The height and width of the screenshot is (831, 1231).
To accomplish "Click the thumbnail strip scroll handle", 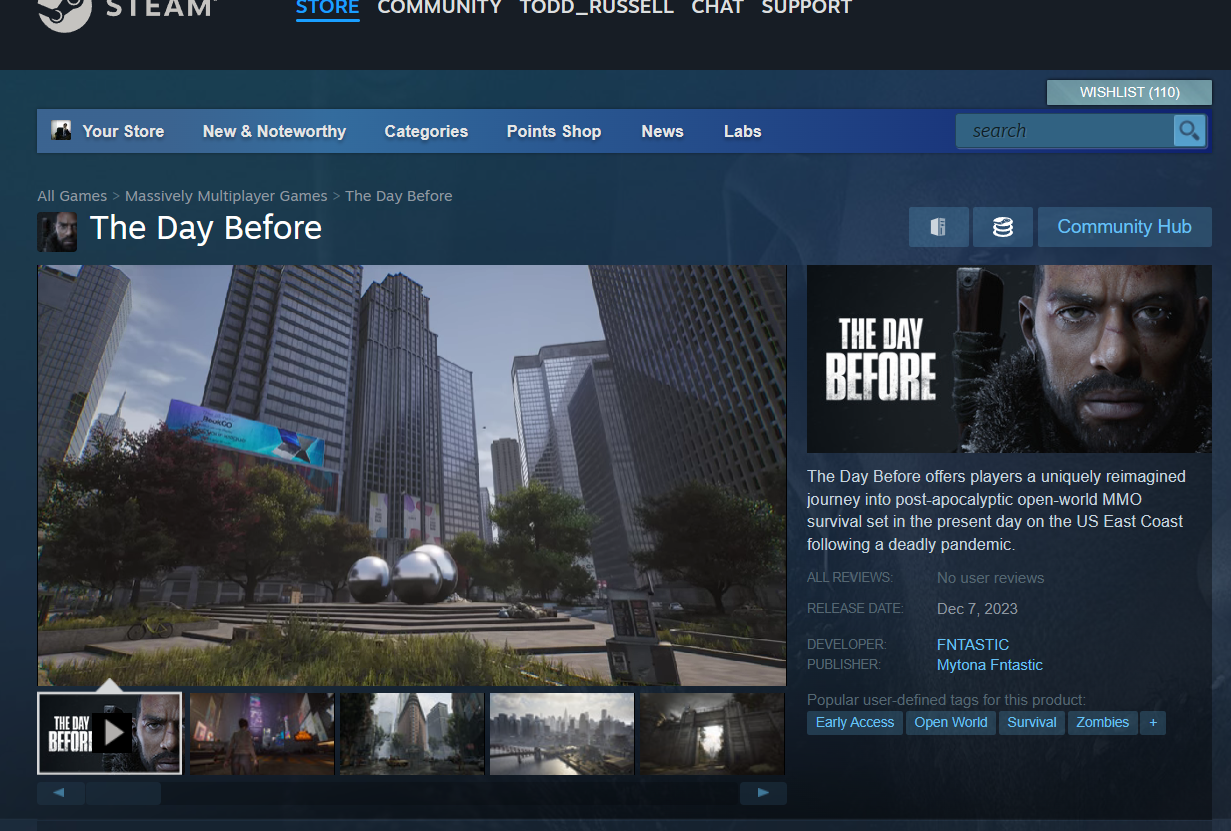I will 123,793.
